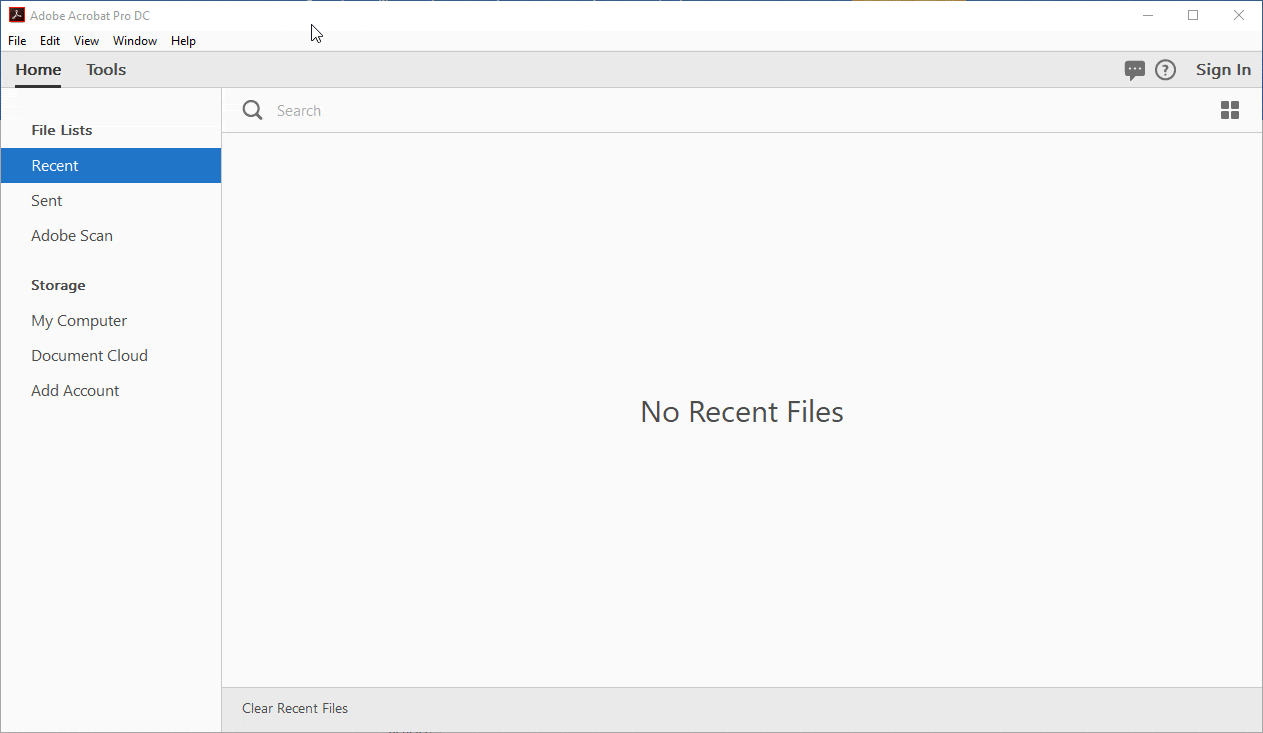Open the notifications speech bubble icon

tap(1134, 70)
